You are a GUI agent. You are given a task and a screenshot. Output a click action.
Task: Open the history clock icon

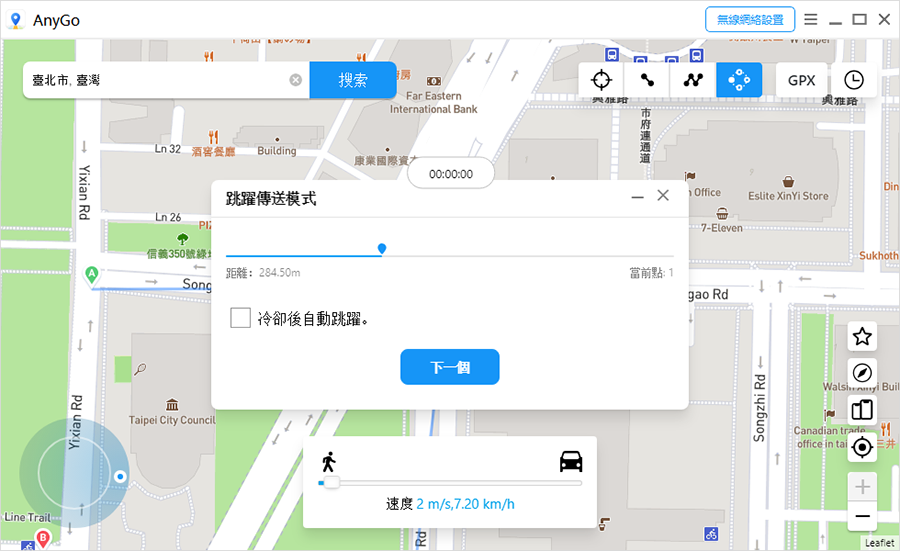click(853, 80)
